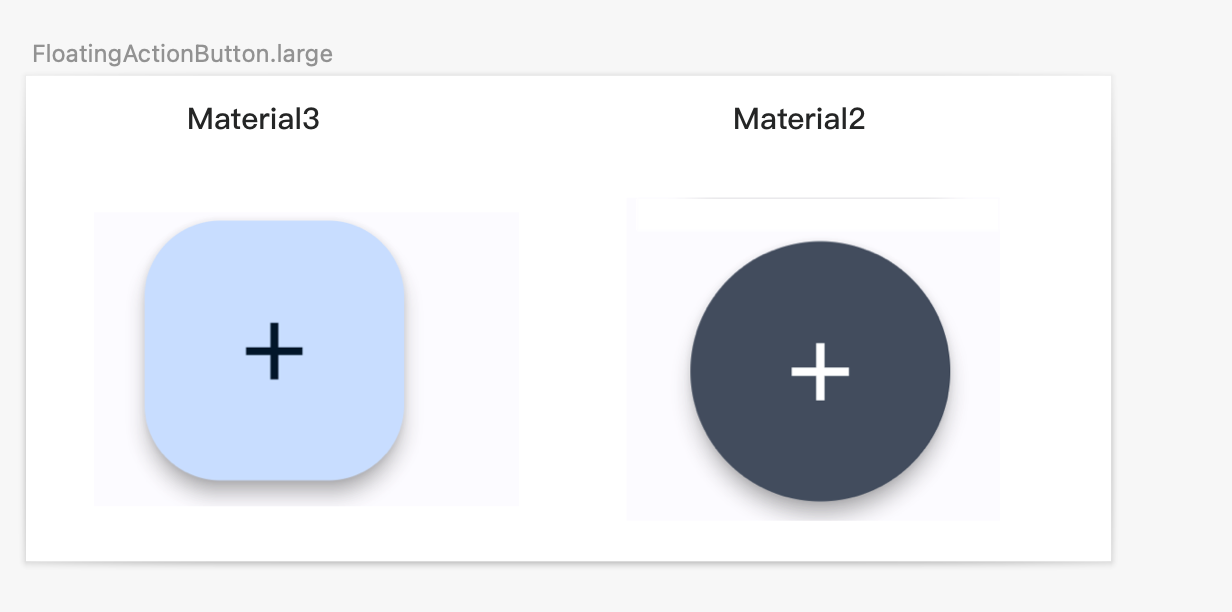Click the black plus icon in the Material3 button
The height and width of the screenshot is (612, 1232).
click(274, 351)
